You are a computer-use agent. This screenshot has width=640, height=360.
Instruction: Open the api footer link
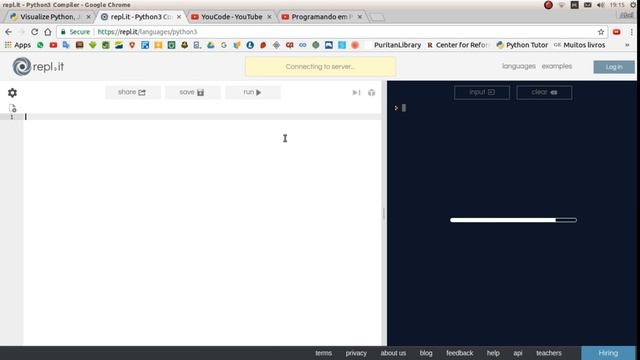[518, 353]
